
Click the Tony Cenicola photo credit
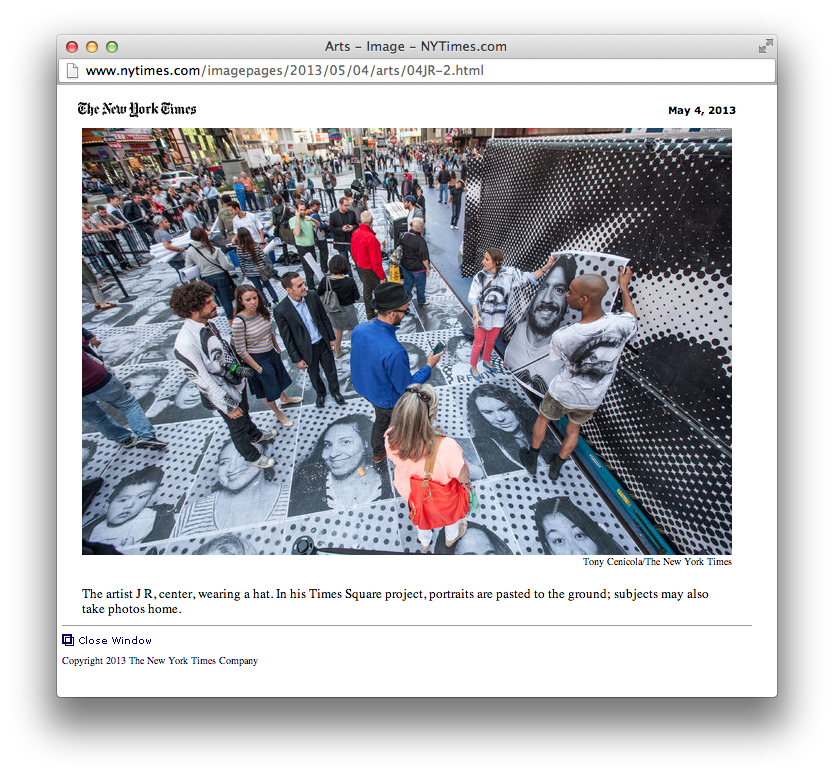point(657,562)
